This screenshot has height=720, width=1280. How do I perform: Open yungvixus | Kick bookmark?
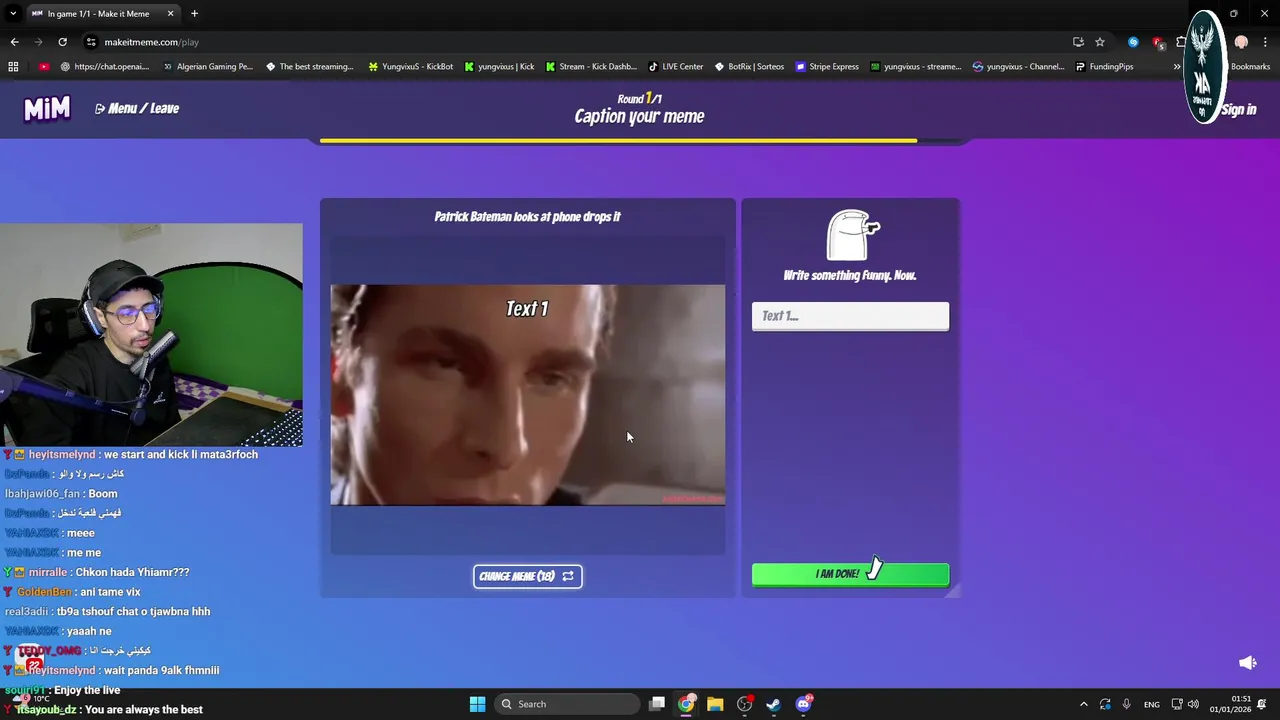point(499,67)
